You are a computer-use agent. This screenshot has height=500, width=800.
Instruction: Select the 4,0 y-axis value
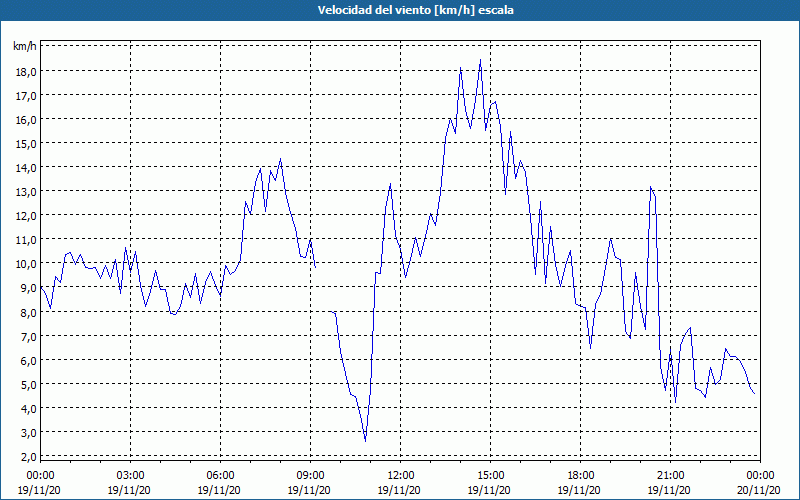coord(29,409)
